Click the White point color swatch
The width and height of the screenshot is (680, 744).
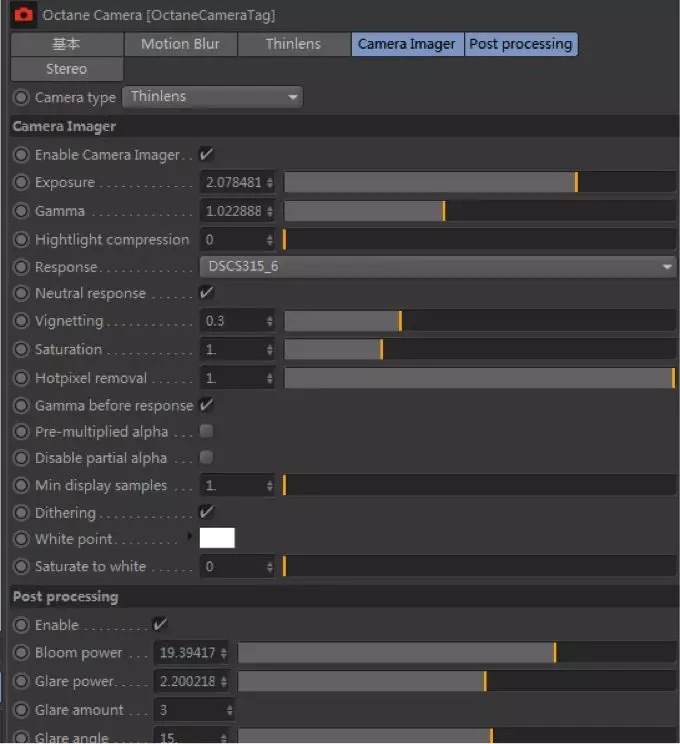(217, 539)
